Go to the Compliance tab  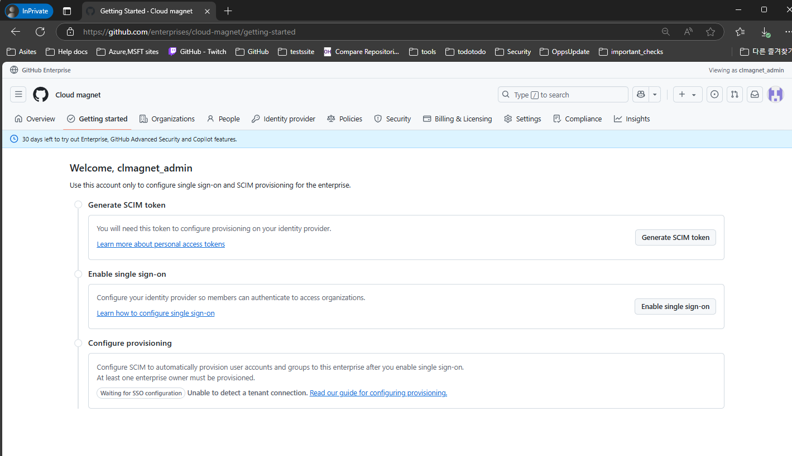pos(577,119)
